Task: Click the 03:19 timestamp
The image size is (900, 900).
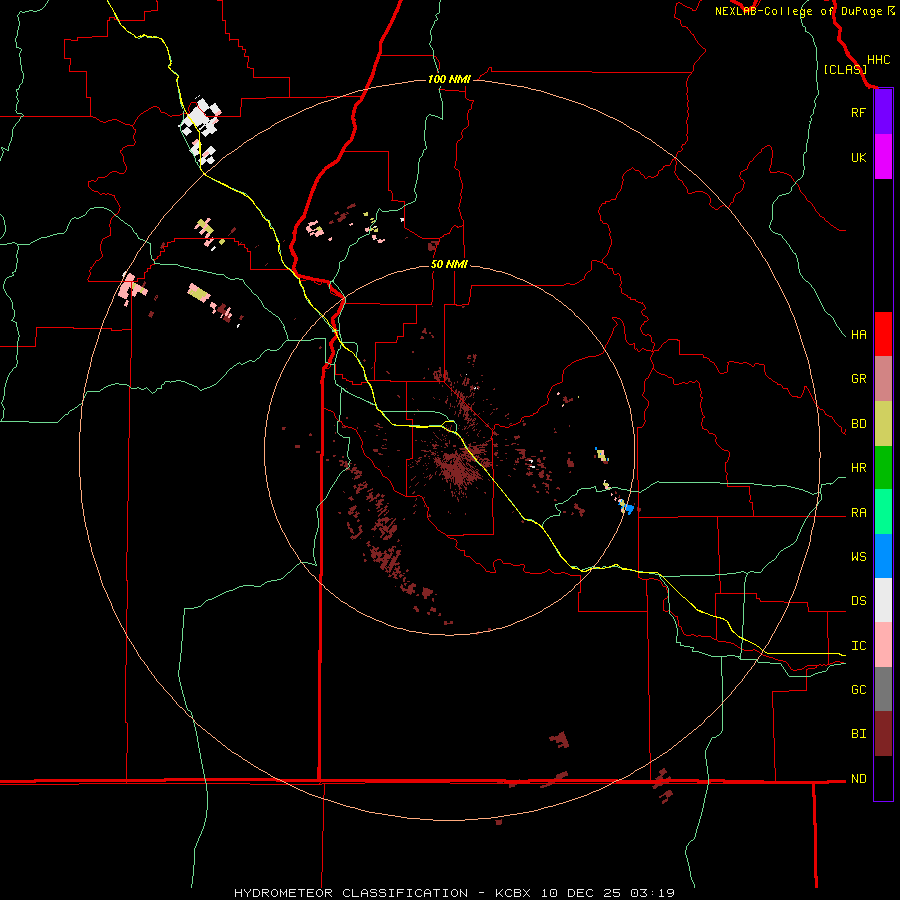Action: coord(652,893)
